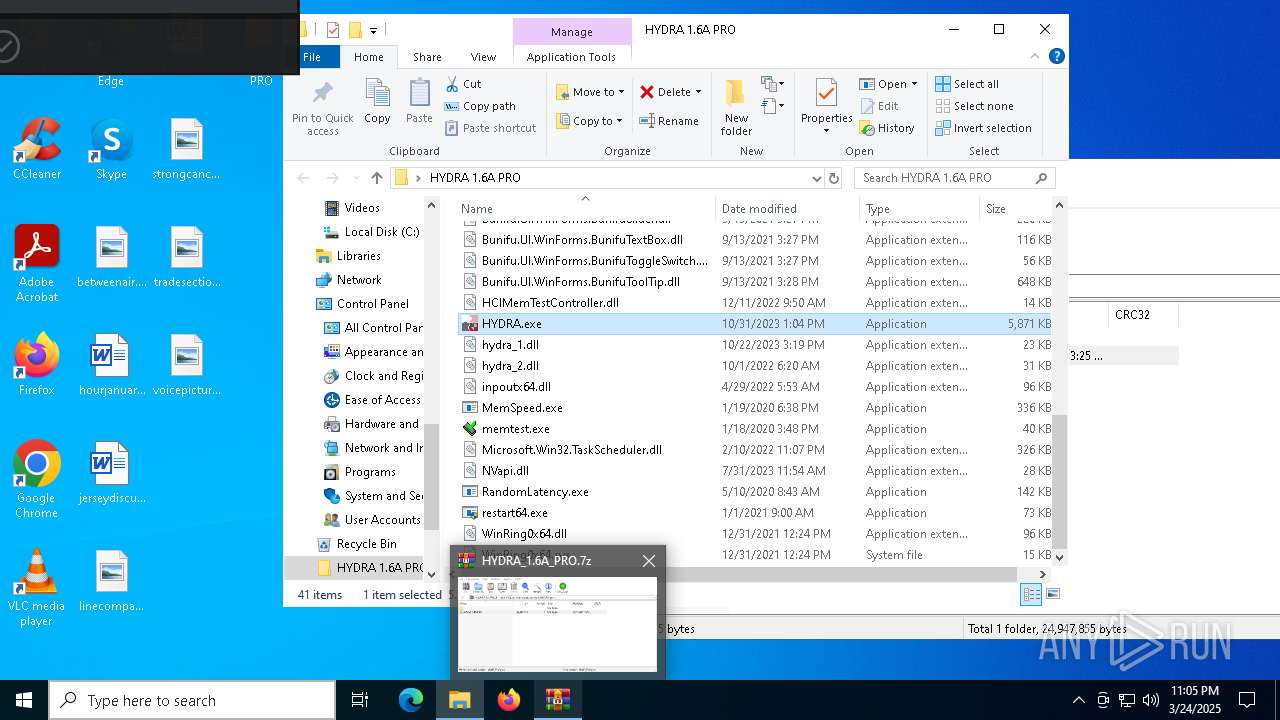Open Delete dropdown arrow
The height and width of the screenshot is (720, 1280).
point(698,92)
